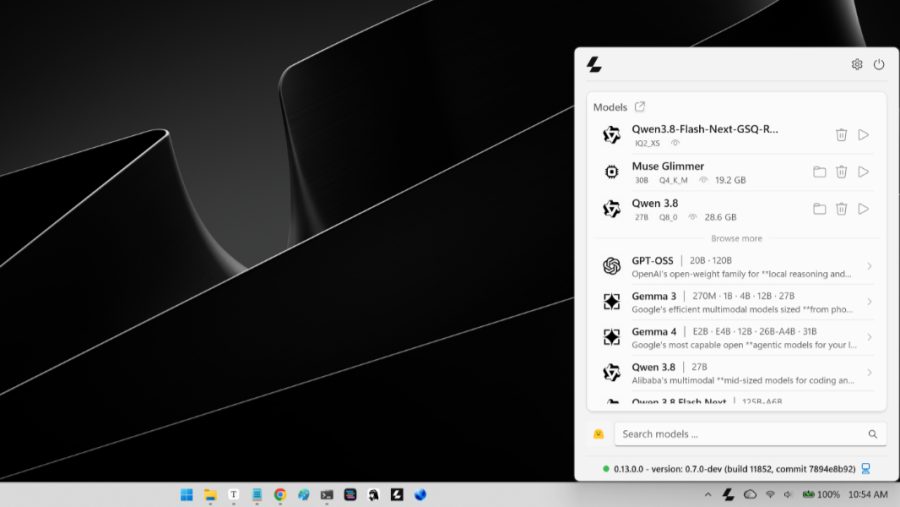Delete the Qwen3.8-Flash-Next-GSQ model
This screenshot has width=900, height=507.
841,135
